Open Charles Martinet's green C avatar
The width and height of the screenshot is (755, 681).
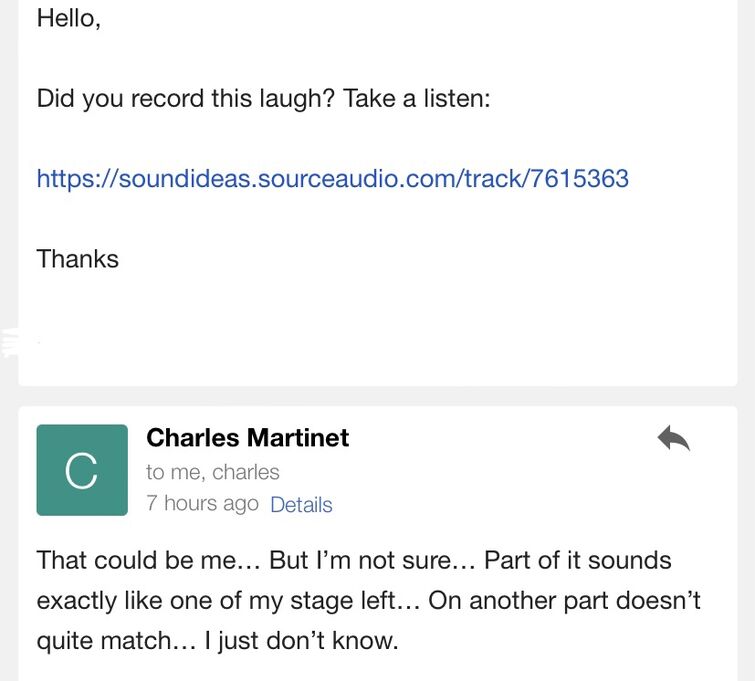tap(82, 470)
